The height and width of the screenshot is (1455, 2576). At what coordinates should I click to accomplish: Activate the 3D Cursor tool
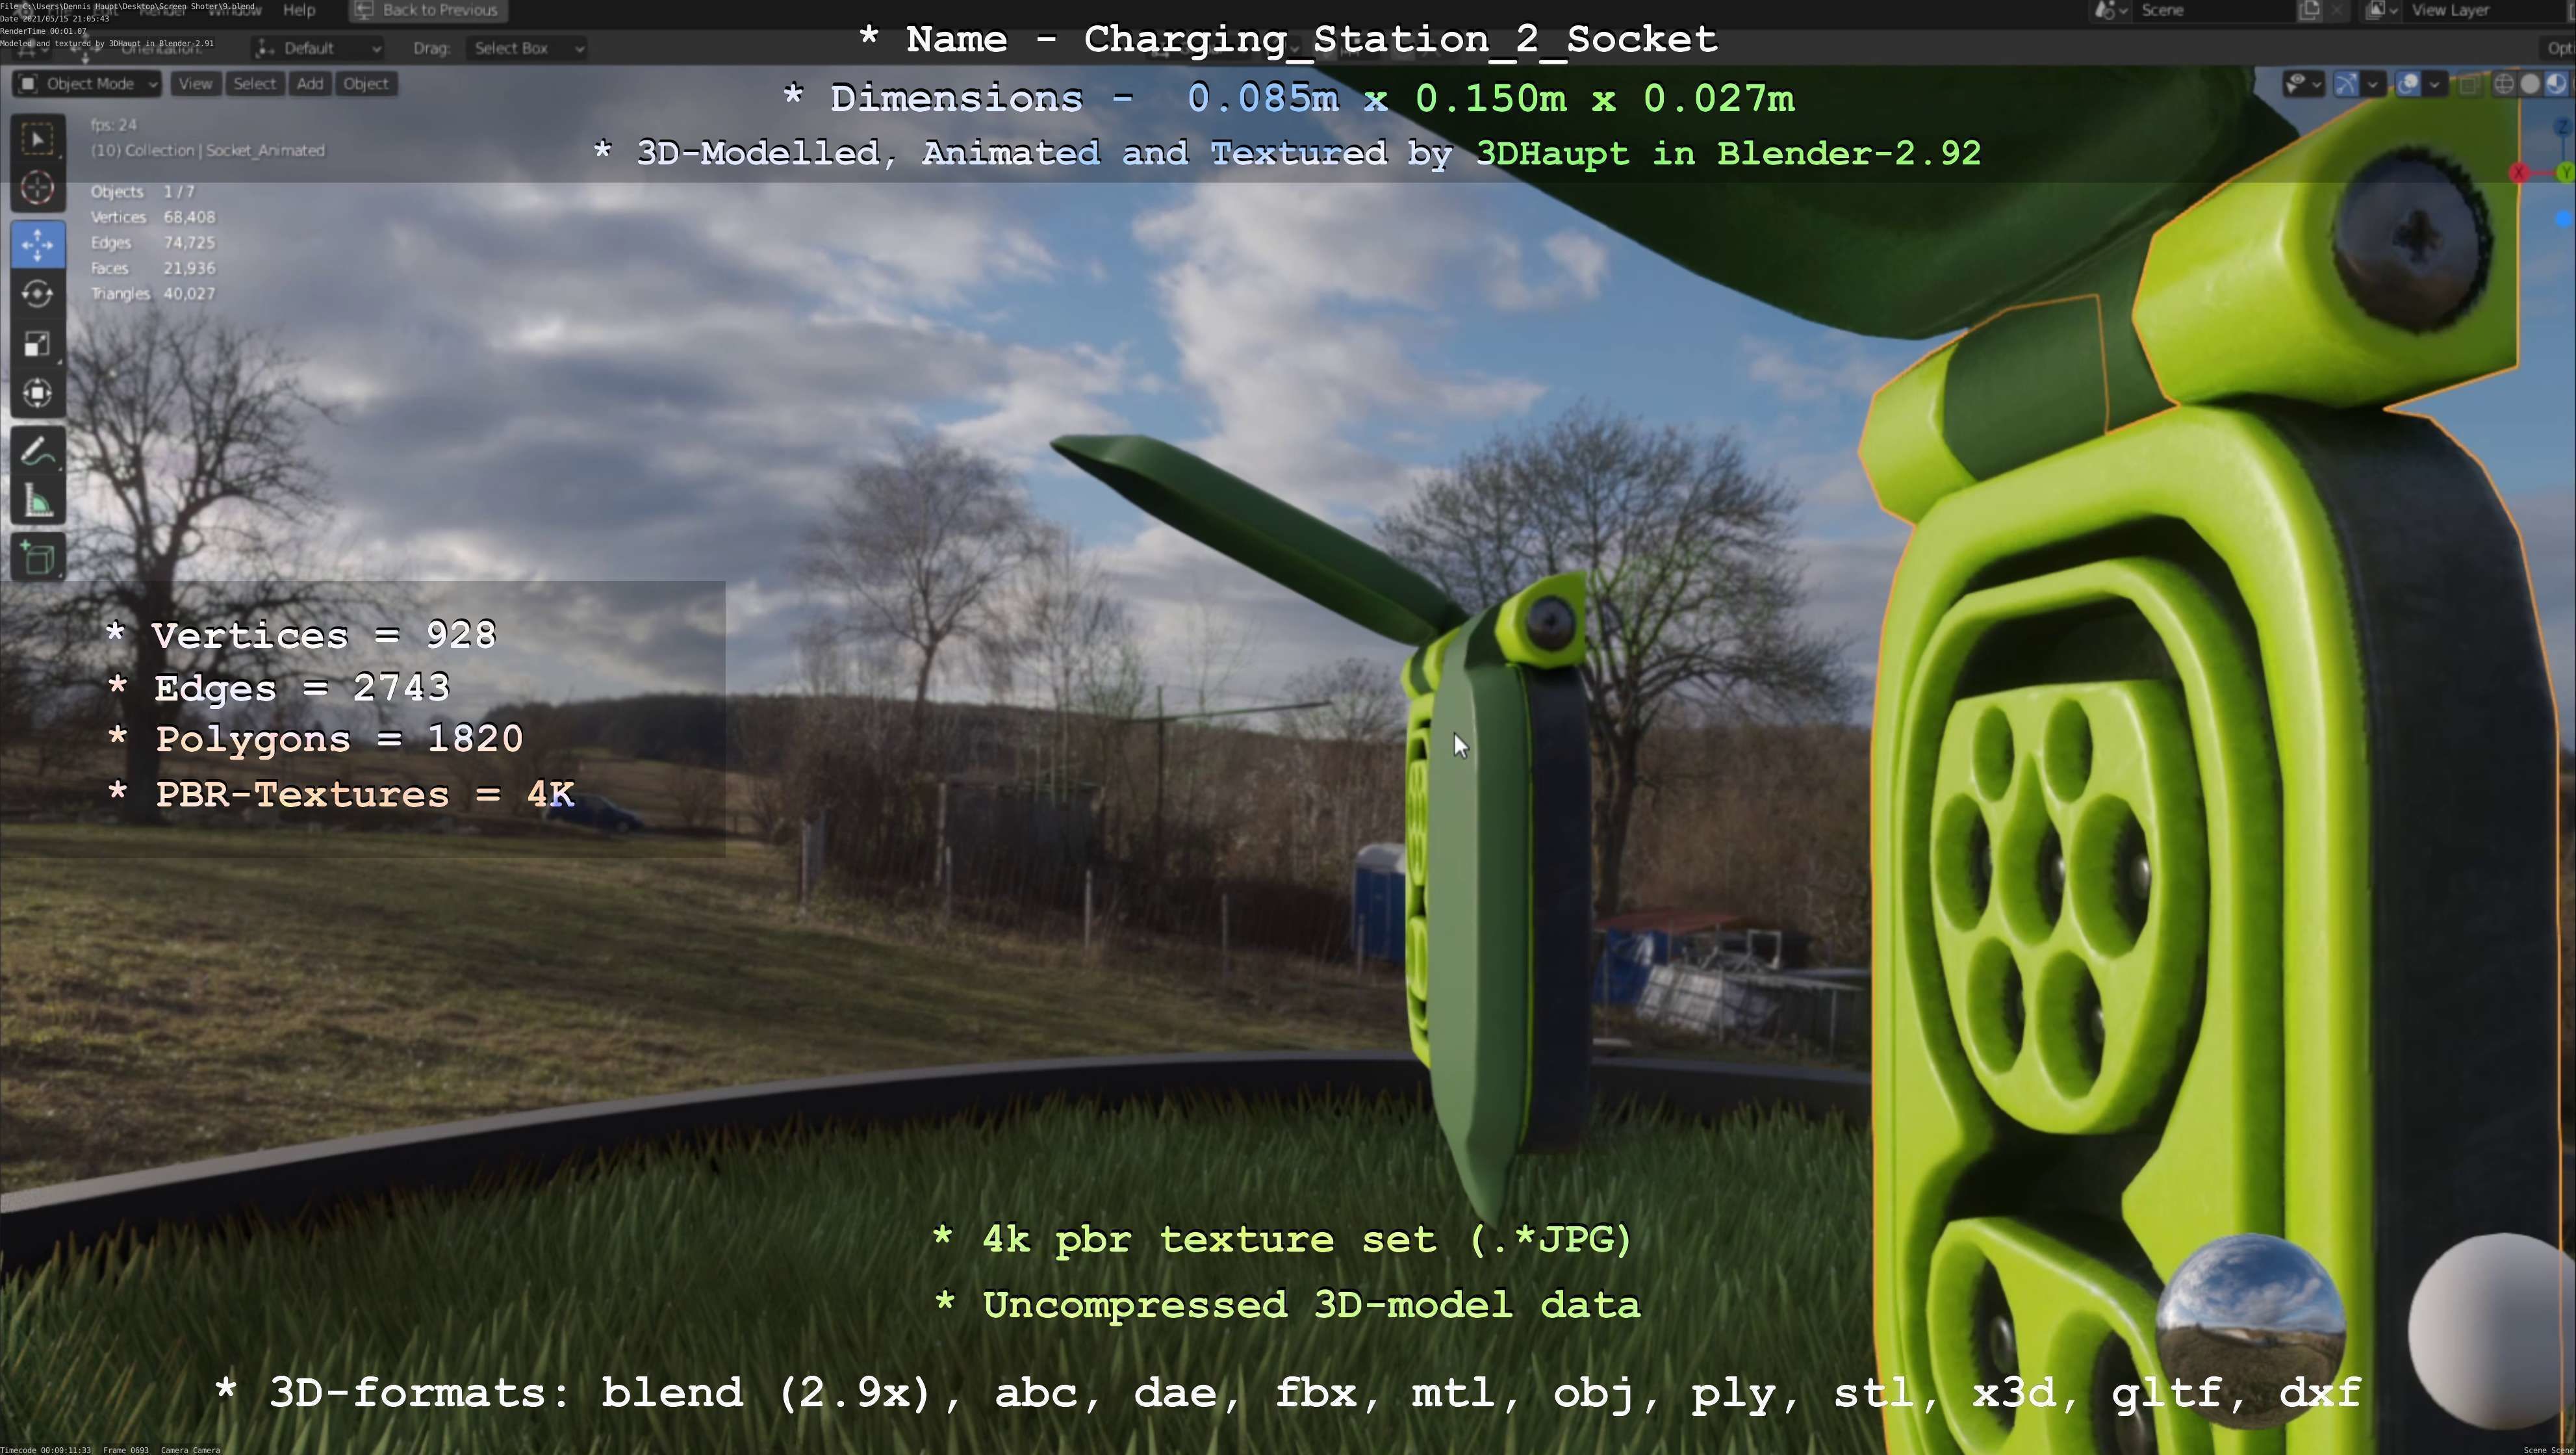[x=38, y=188]
